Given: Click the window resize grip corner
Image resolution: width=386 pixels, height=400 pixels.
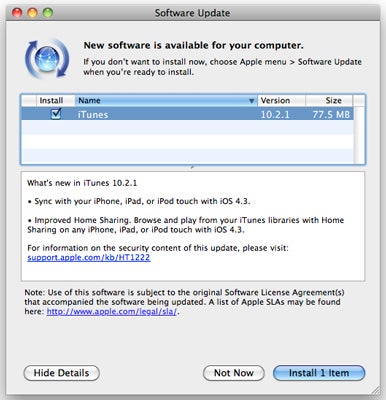Looking at the screenshot, I should [x=375, y=390].
